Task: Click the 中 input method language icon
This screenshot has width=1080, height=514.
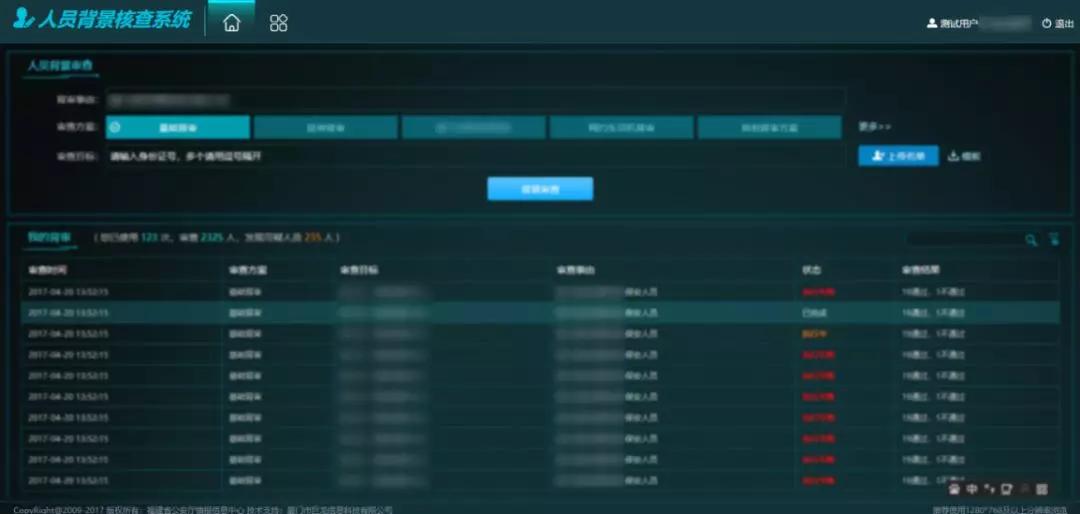Action: click(972, 489)
